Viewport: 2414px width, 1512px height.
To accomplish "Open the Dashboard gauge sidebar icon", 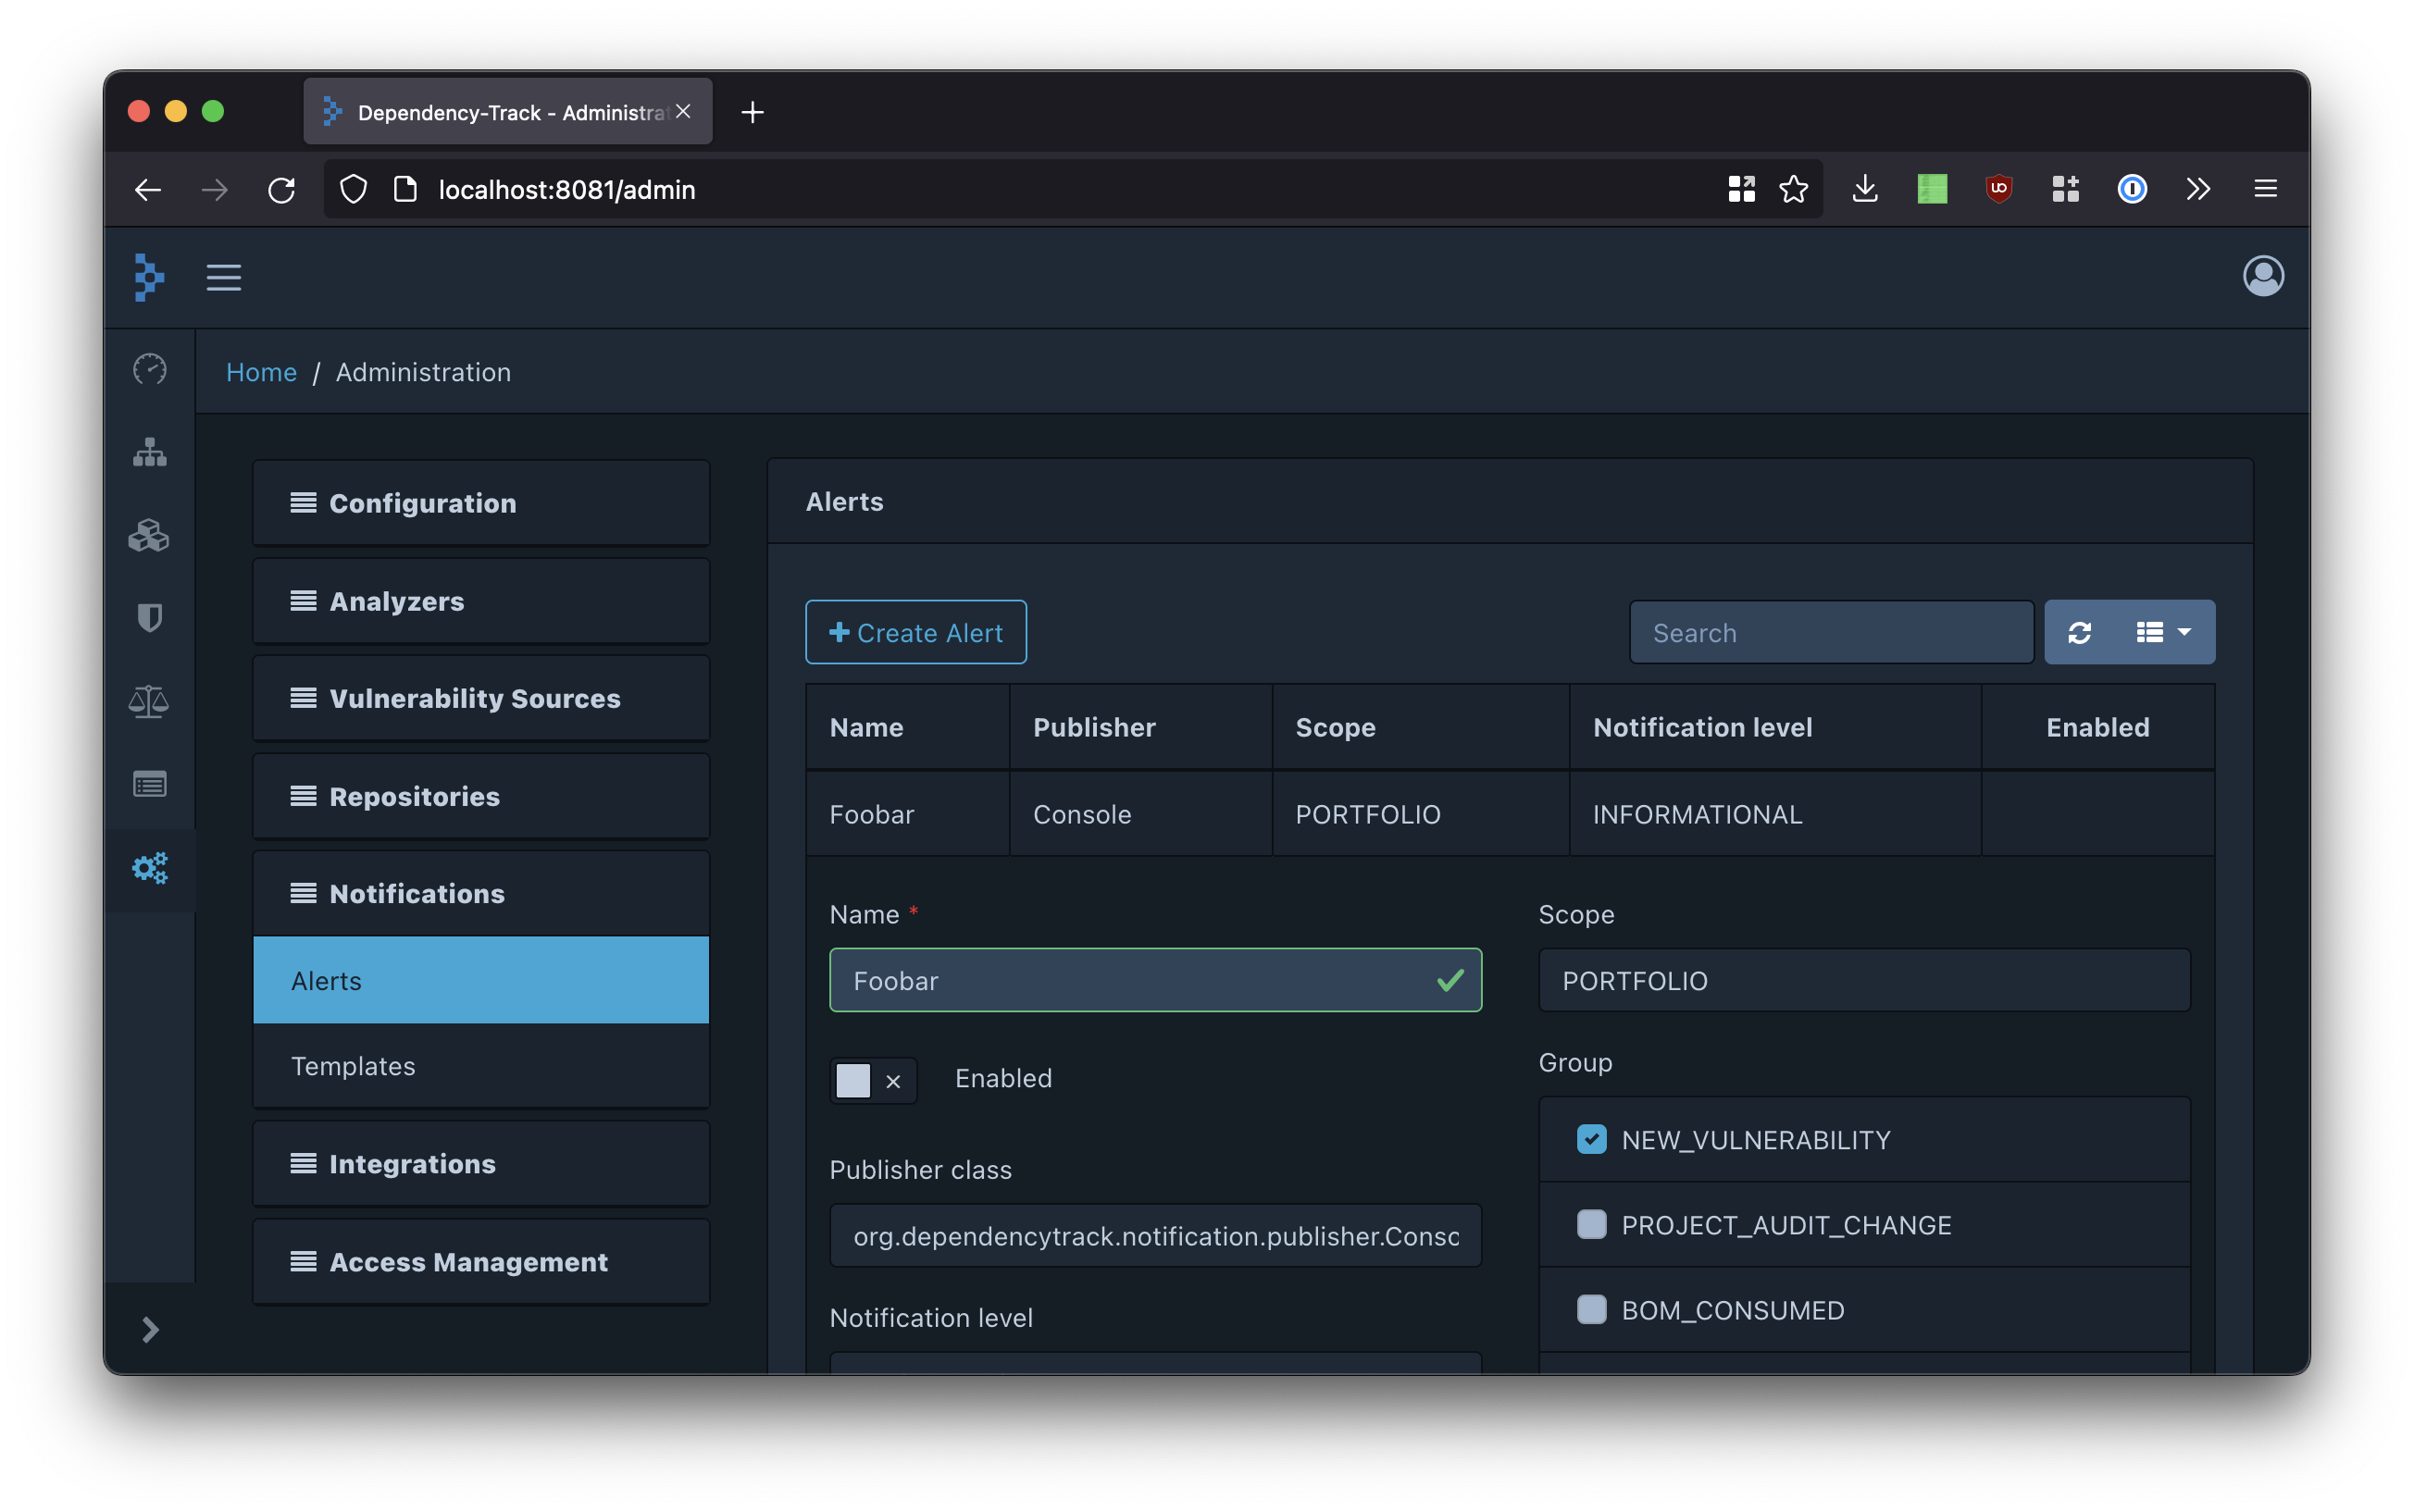I will 149,370.
